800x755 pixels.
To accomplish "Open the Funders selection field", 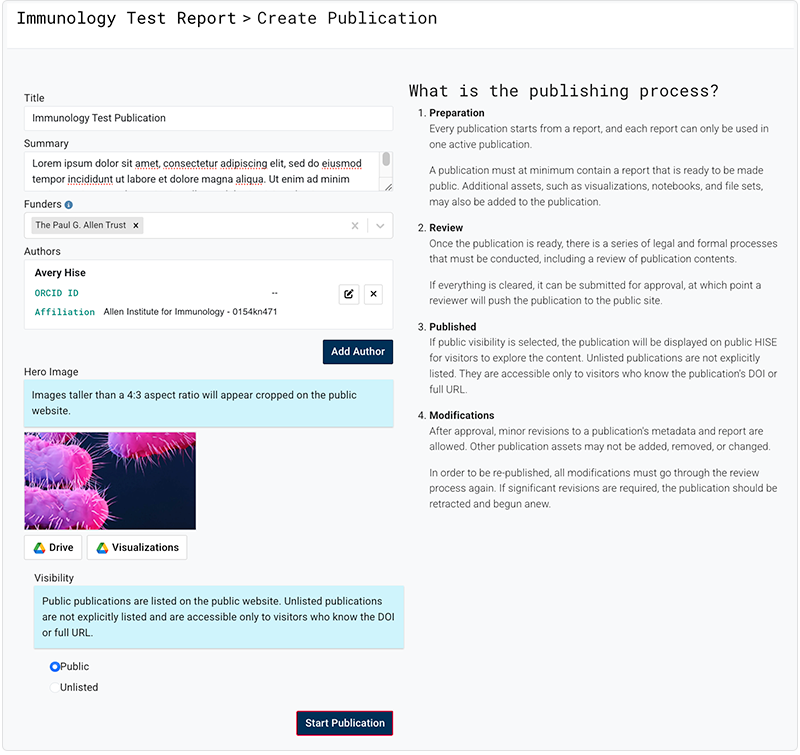I will (x=240, y=226).
